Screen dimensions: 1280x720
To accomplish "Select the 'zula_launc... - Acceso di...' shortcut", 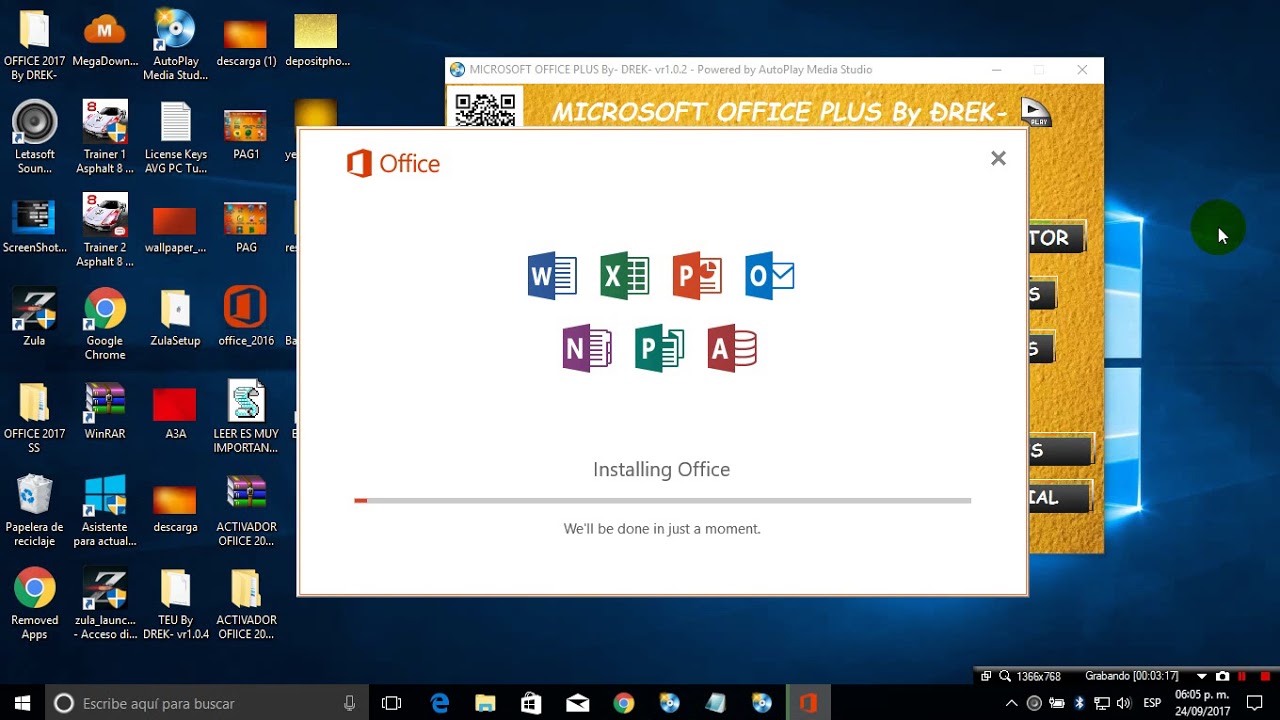I will (105, 604).
